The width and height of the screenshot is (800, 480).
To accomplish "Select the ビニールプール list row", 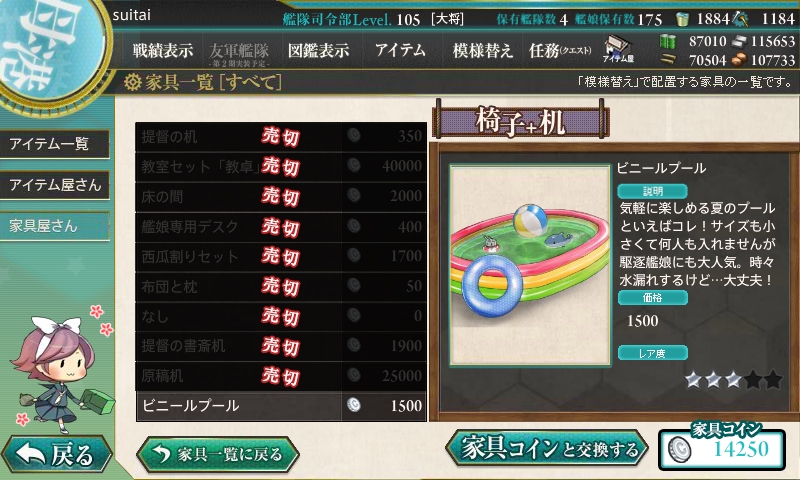I will point(281,406).
